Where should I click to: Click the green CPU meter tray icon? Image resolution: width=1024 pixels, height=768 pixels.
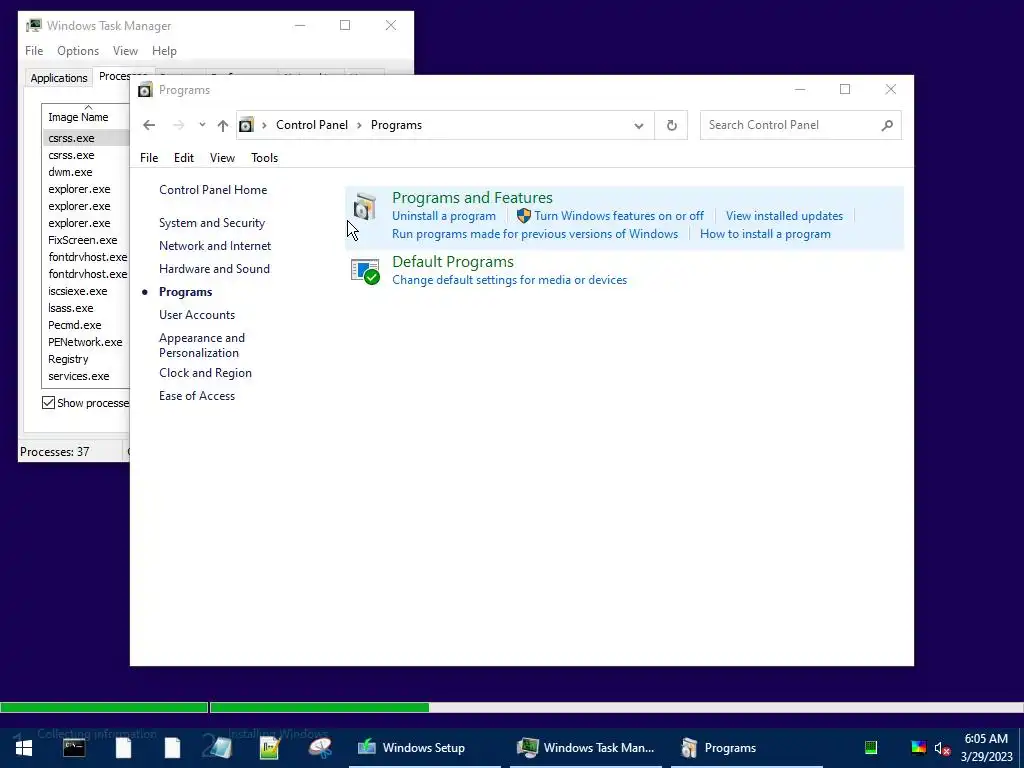pyautogui.click(x=871, y=748)
